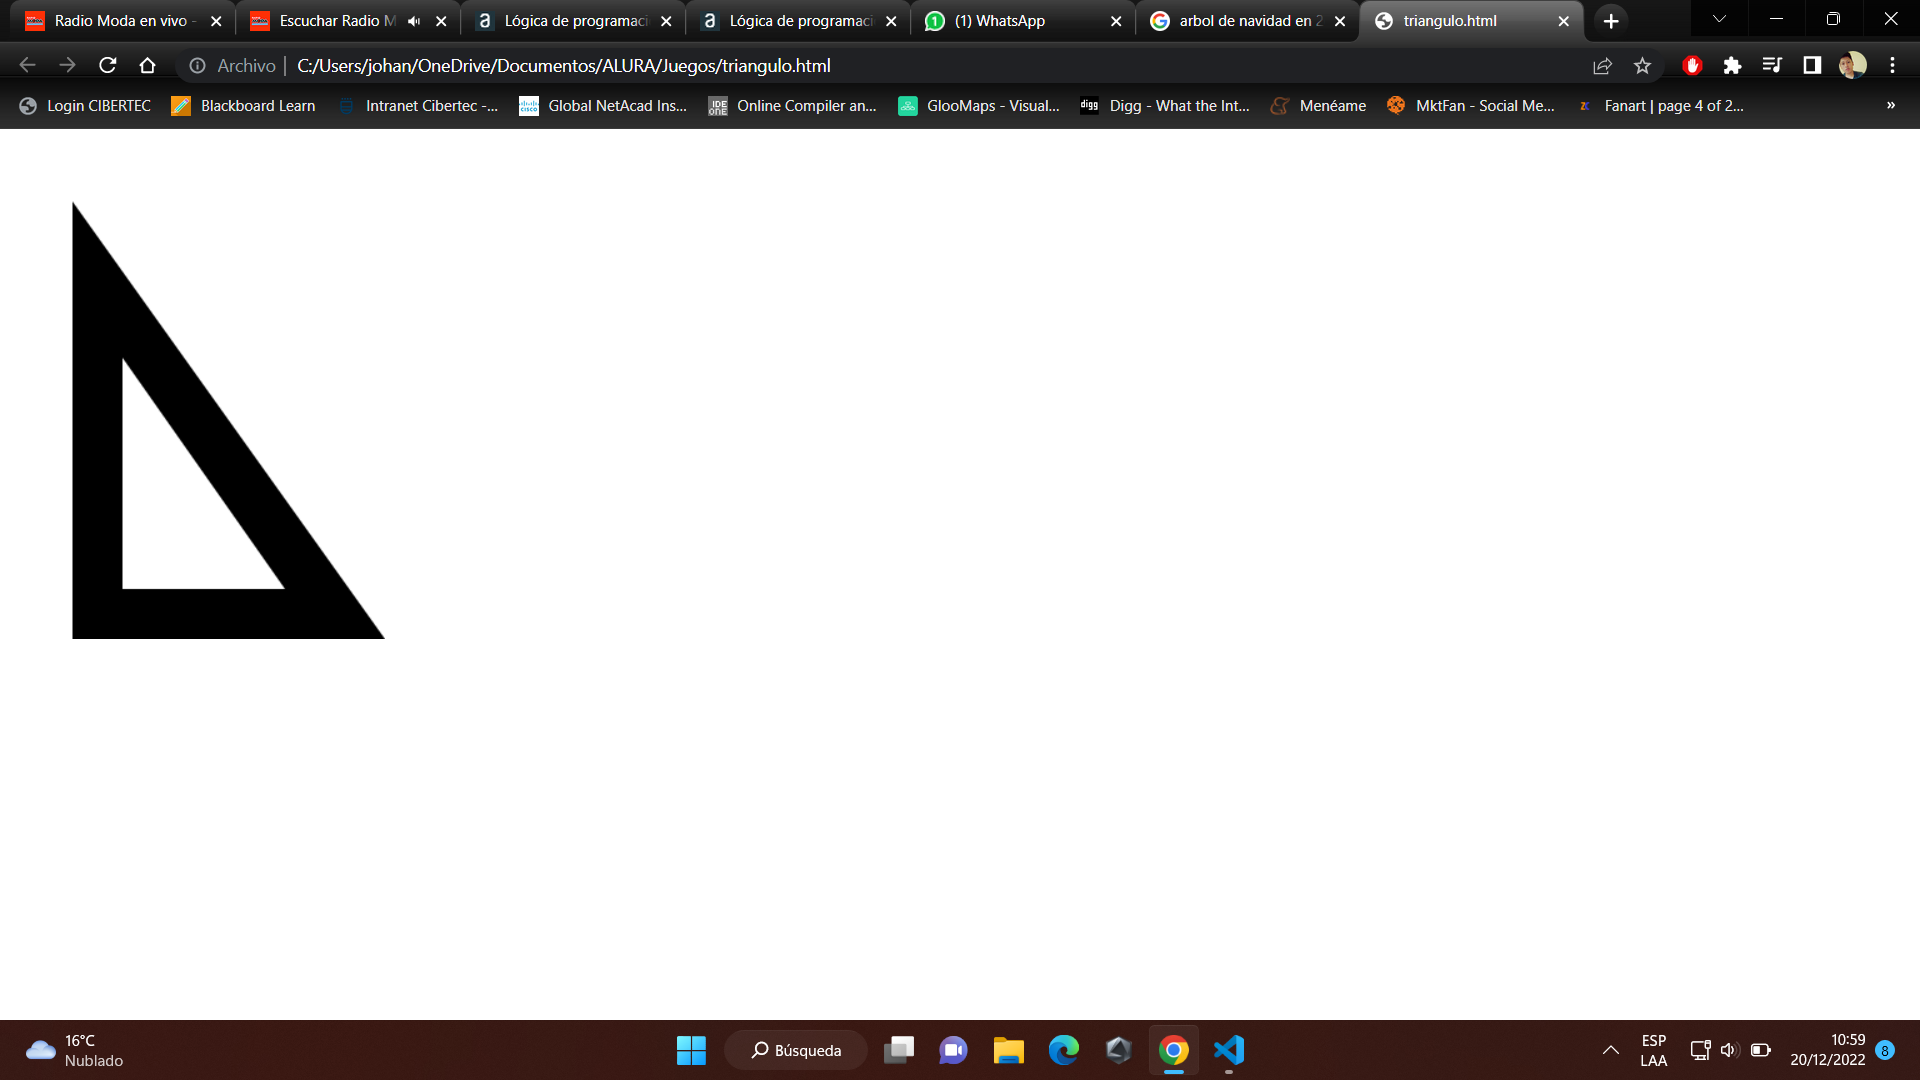Click the page refresh icon
The image size is (1920, 1080).
point(111,66)
